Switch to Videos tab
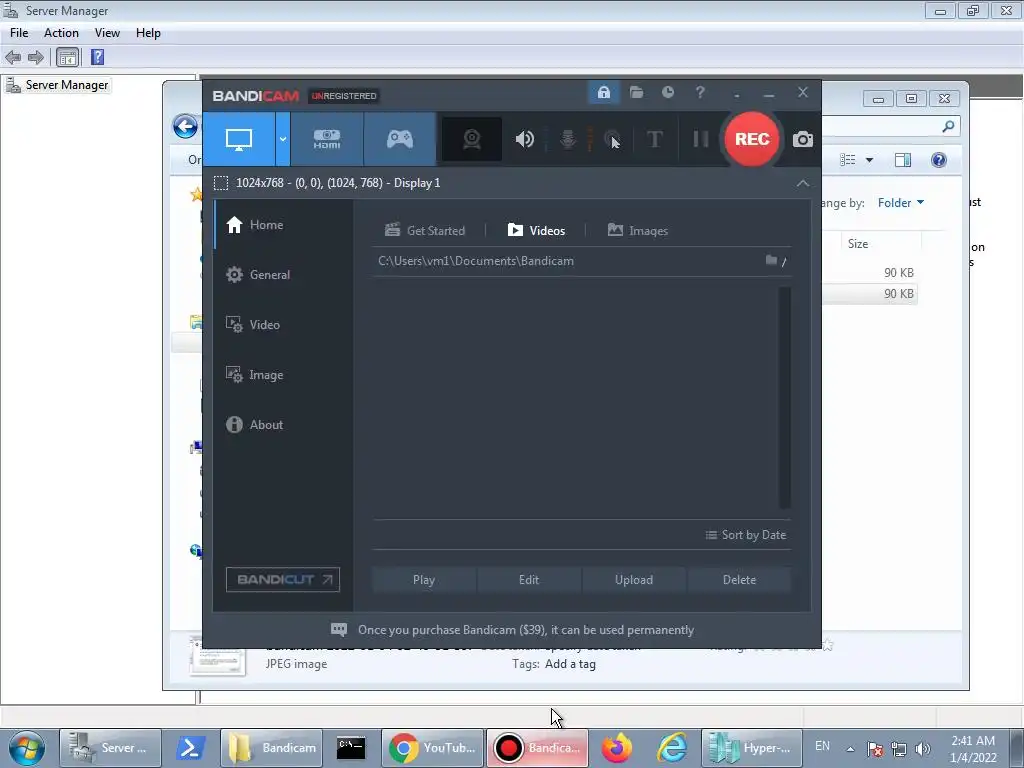This screenshot has width=1024, height=768. point(536,231)
